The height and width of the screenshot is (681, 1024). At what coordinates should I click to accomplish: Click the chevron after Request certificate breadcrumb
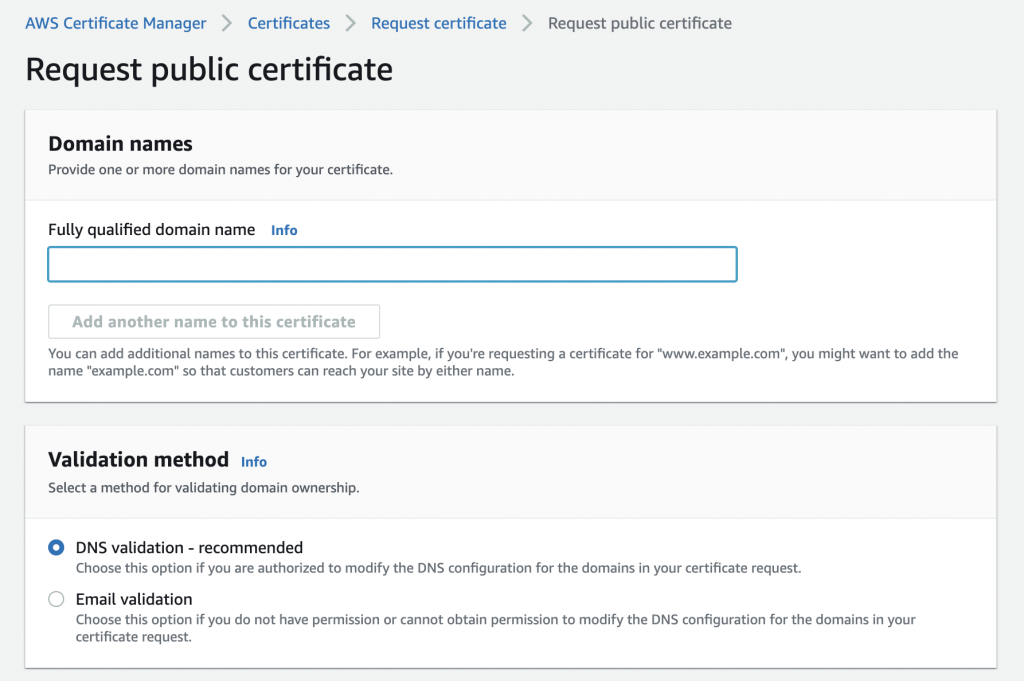[x=528, y=23]
